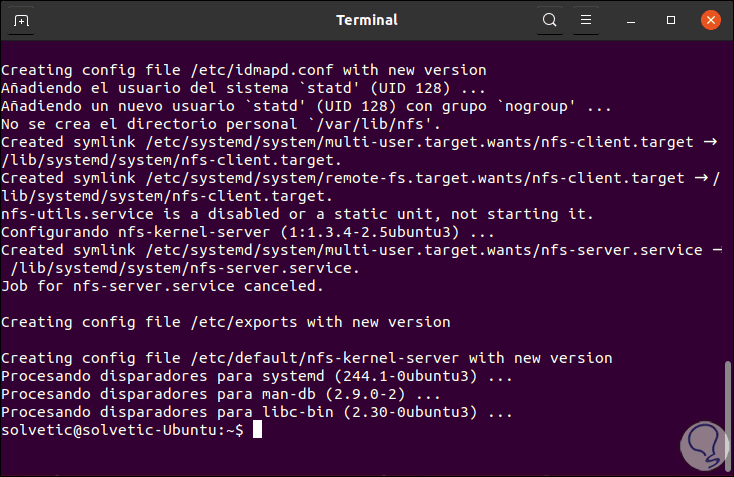
Task: Click the search icon in the header
Action: pyautogui.click(x=549, y=20)
